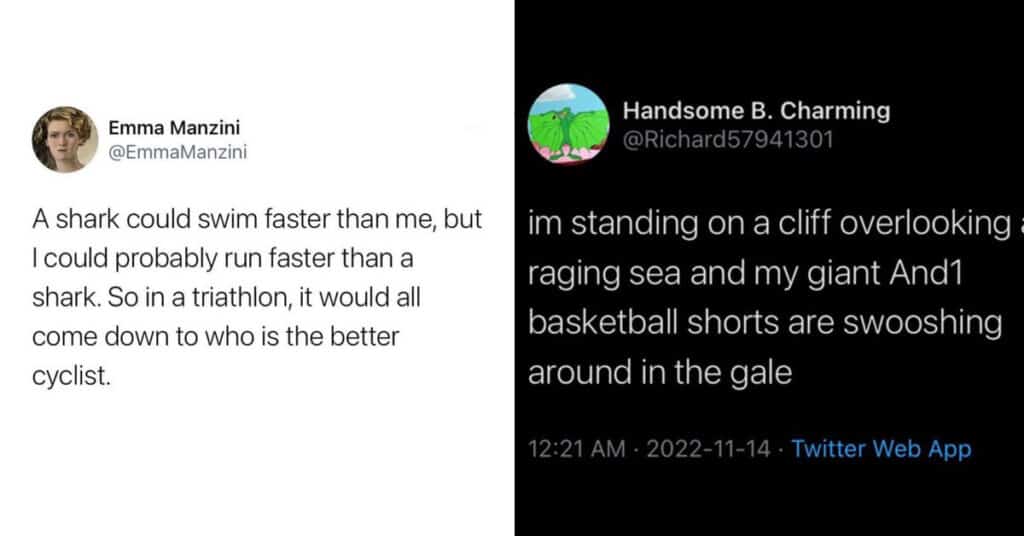Open Handsome B. Charming's avatar image
Image resolution: width=1024 pixels, height=536 pixels.
(x=568, y=123)
